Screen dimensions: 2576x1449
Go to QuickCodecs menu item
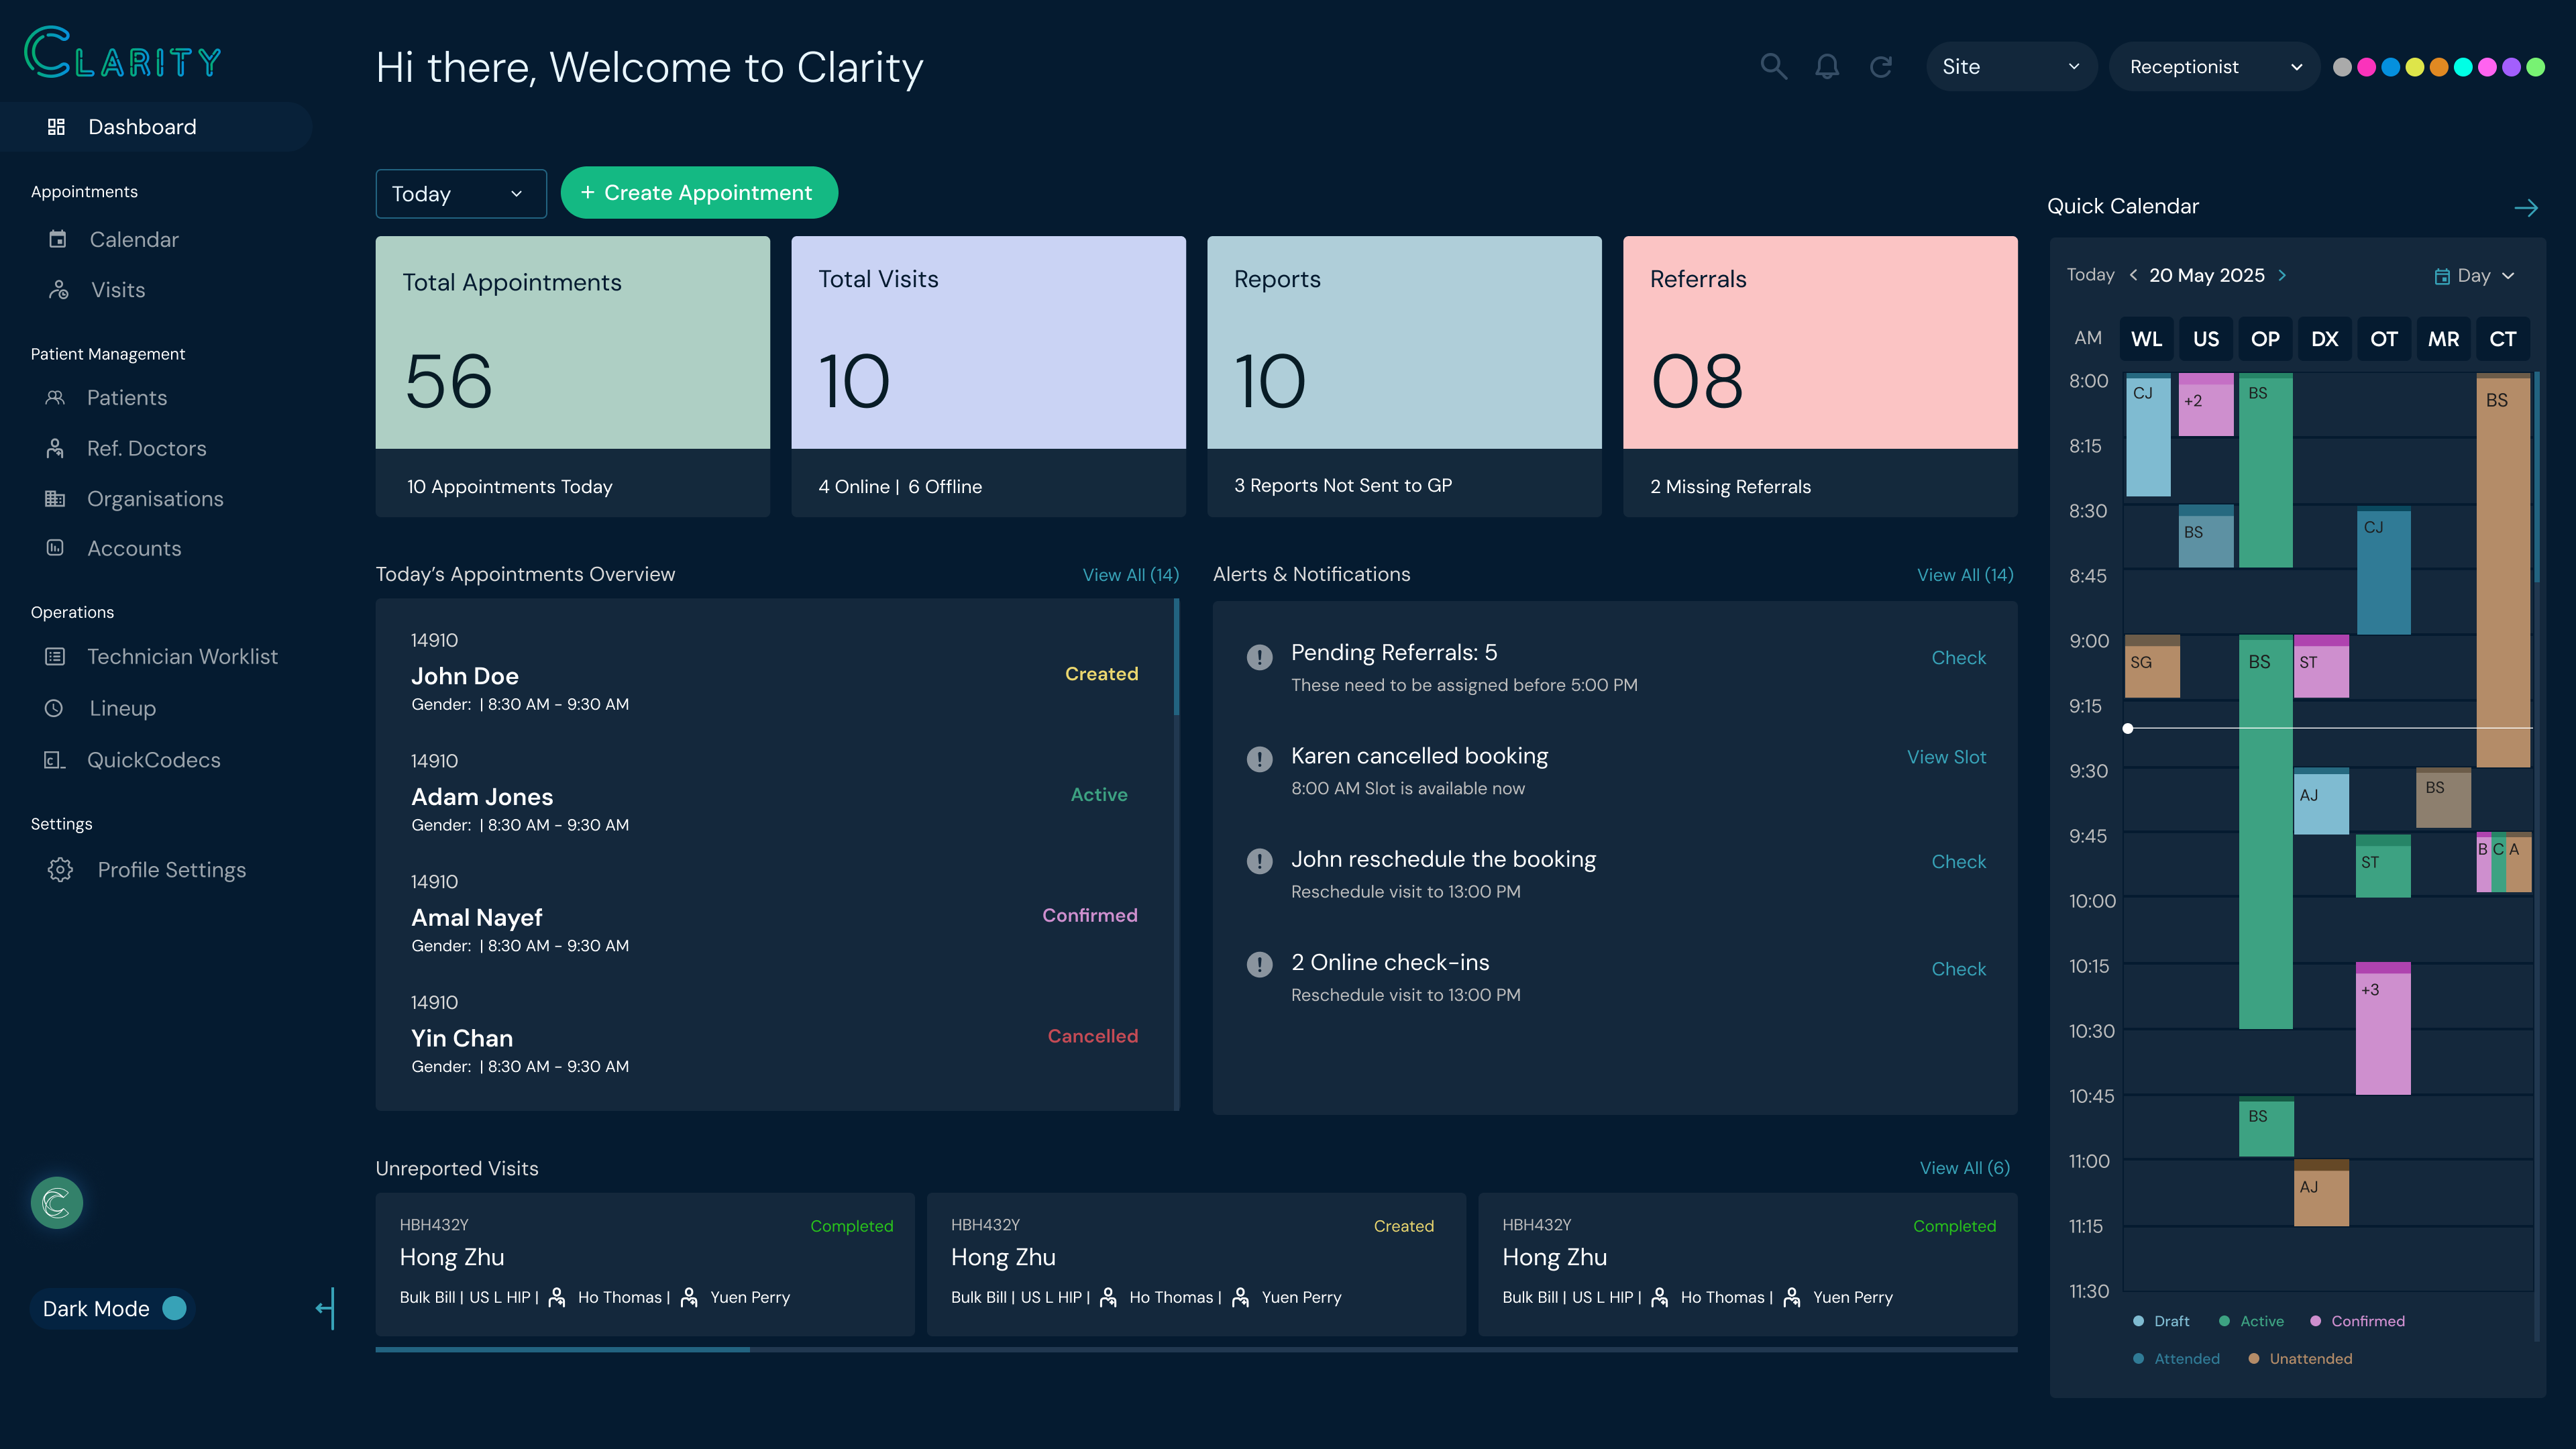(153, 760)
